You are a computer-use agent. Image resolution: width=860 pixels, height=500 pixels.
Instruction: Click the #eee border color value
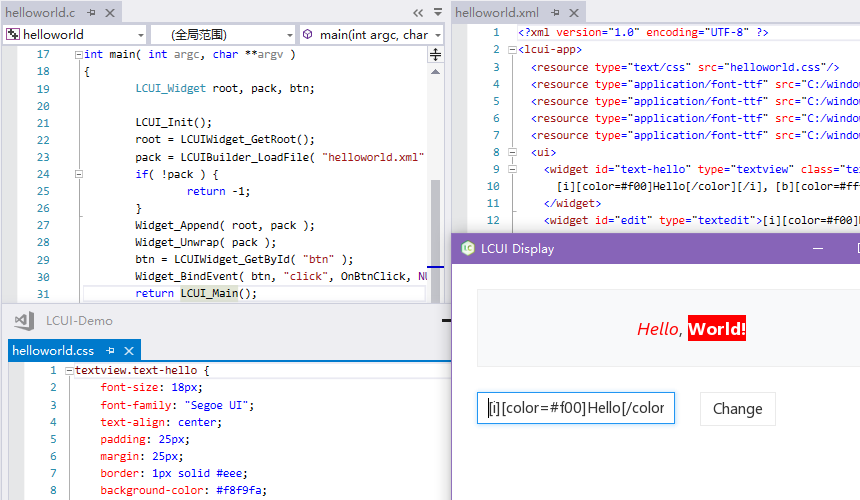229,473
